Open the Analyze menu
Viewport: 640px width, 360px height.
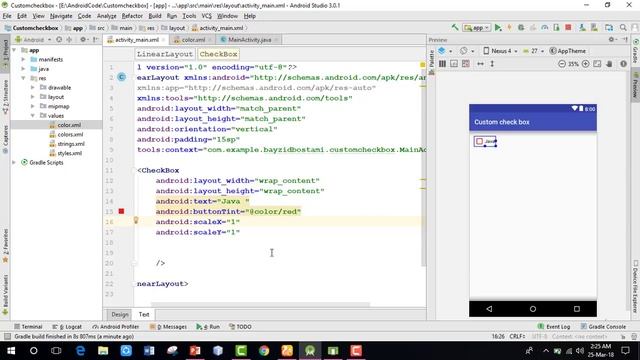[x=107, y=16]
